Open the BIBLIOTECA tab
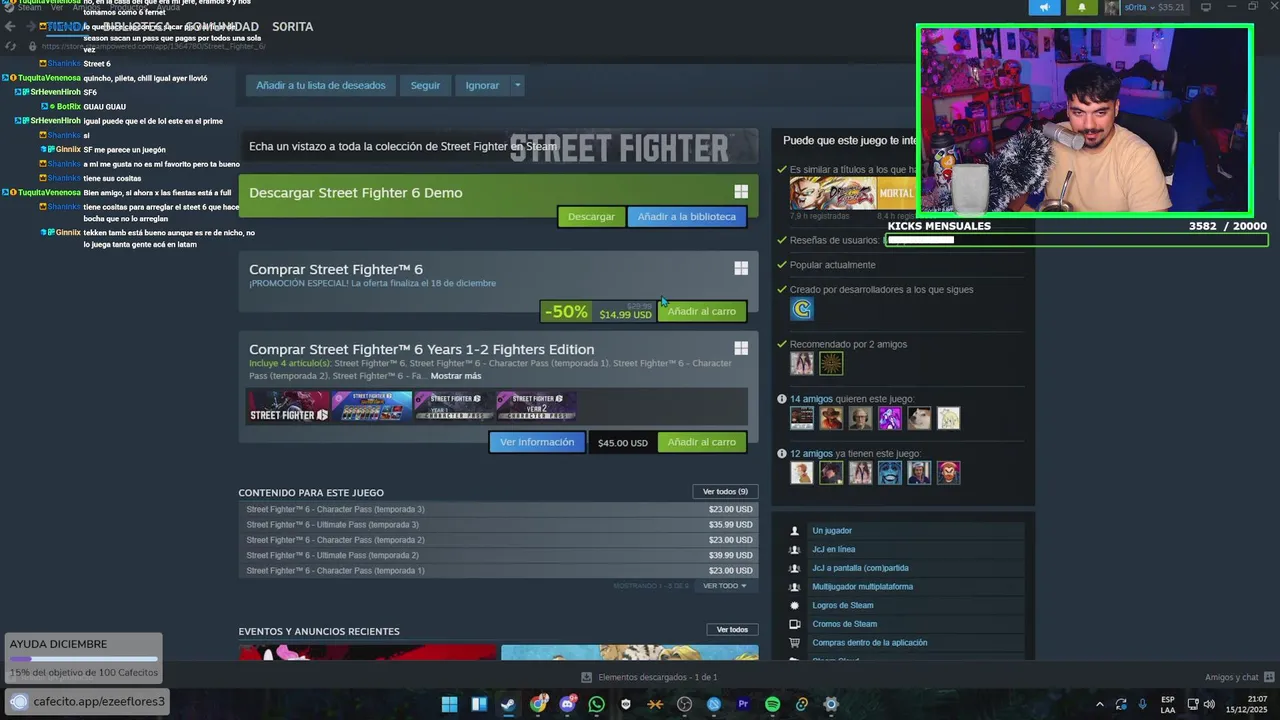Screen dimensions: 1280x720 click(x=137, y=27)
